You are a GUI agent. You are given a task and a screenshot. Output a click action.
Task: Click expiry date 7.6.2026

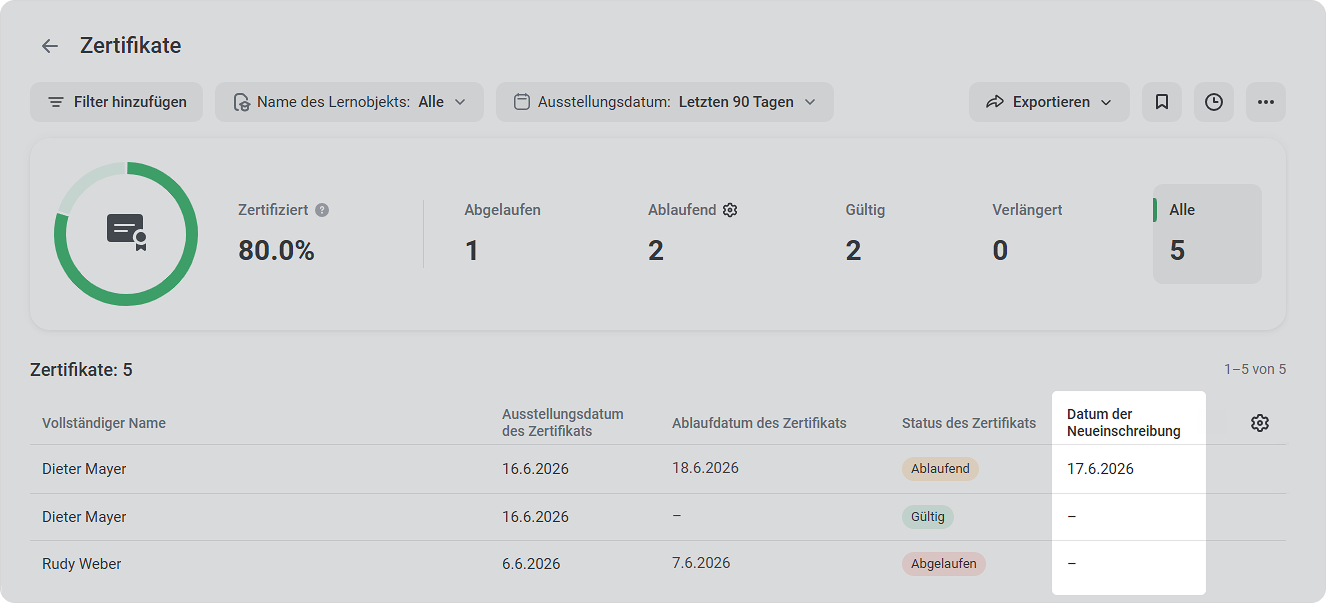pyautogui.click(x=701, y=563)
